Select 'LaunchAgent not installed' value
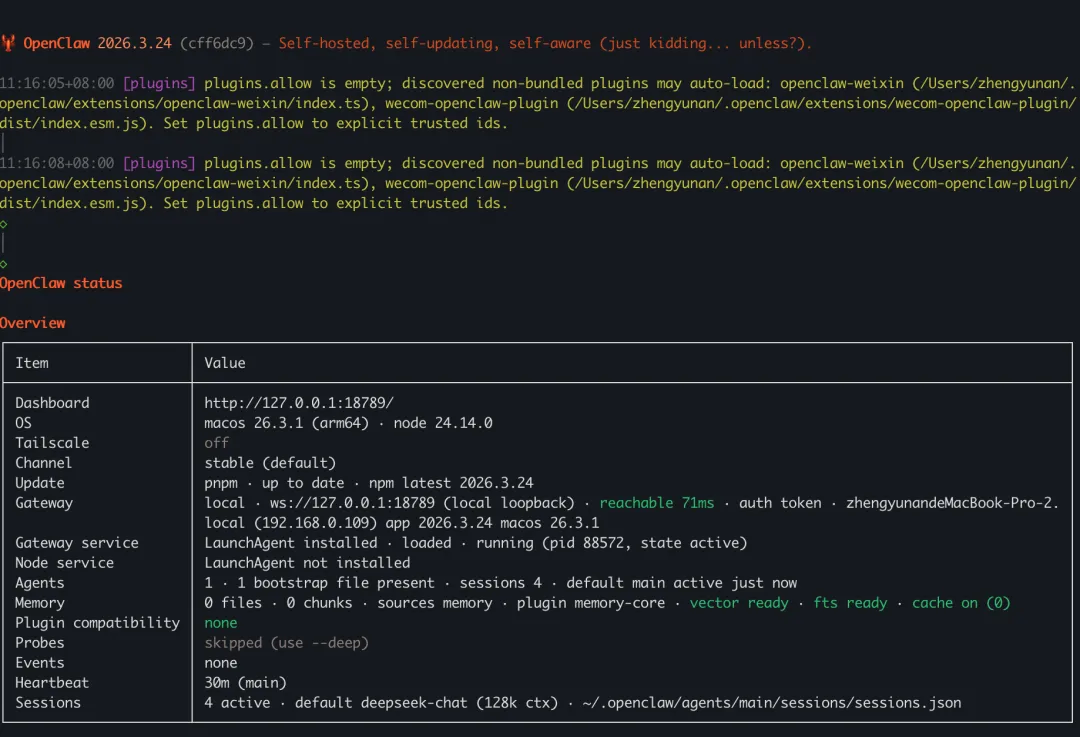Image resolution: width=1080 pixels, height=737 pixels. (307, 563)
